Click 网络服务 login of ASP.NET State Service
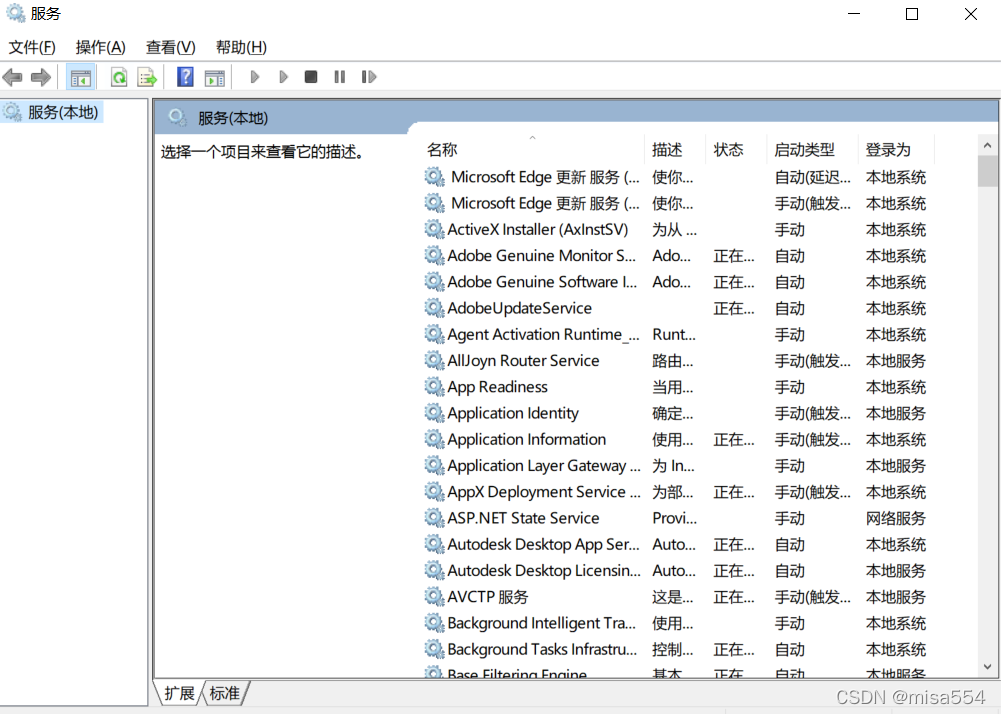Screen dimensions: 1001x714 click(x=896, y=518)
